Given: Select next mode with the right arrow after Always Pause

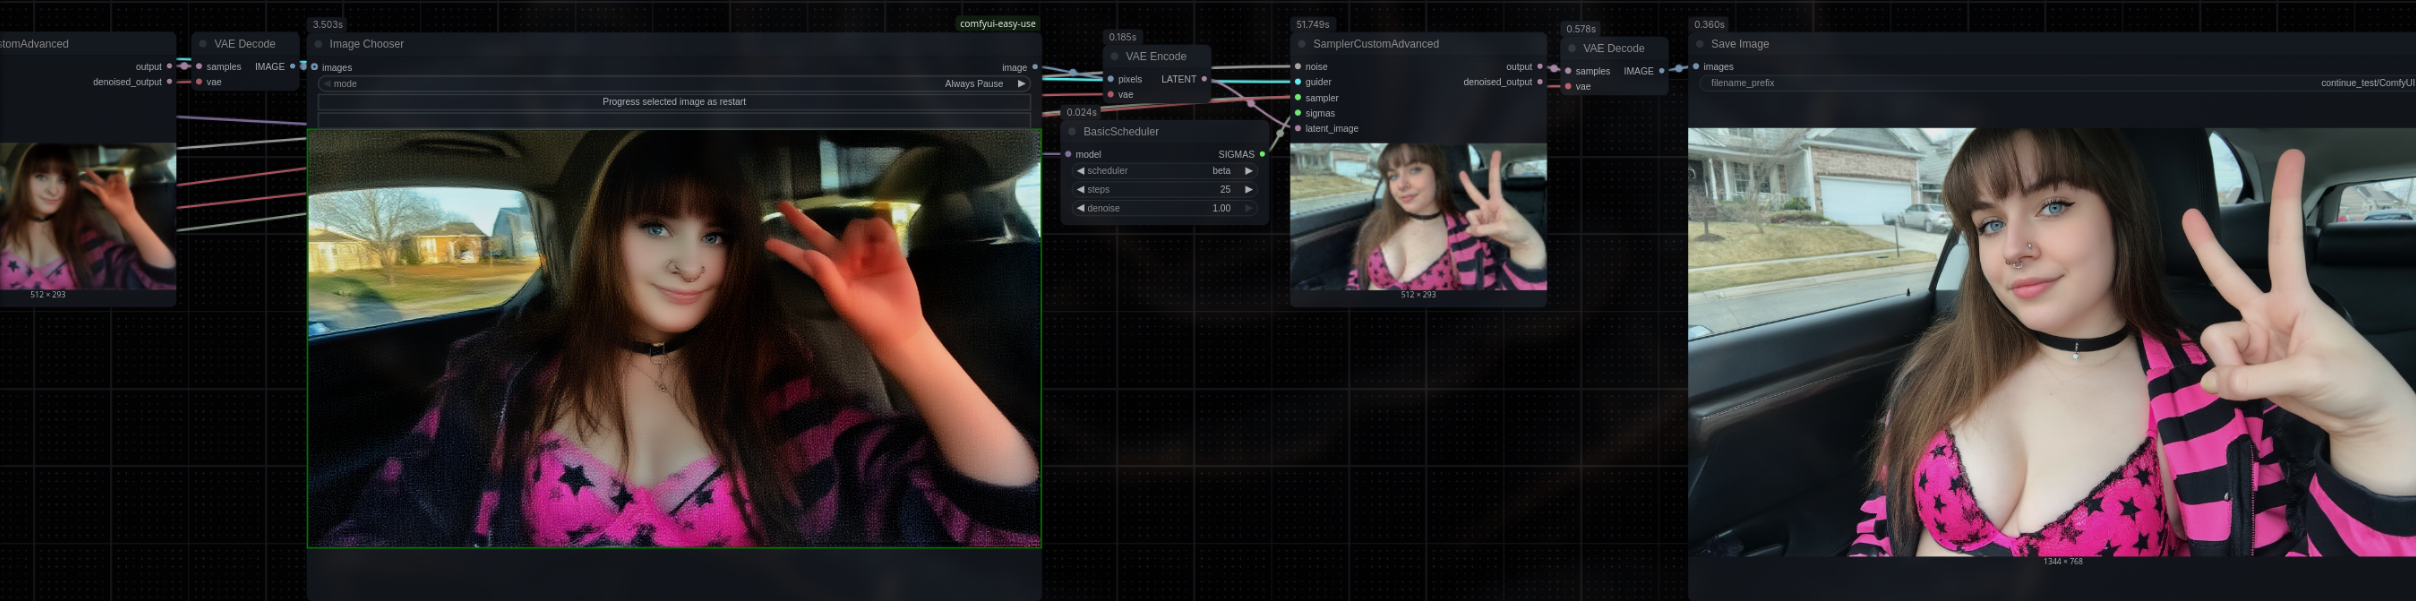Looking at the screenshot, I should (1021, 84).
